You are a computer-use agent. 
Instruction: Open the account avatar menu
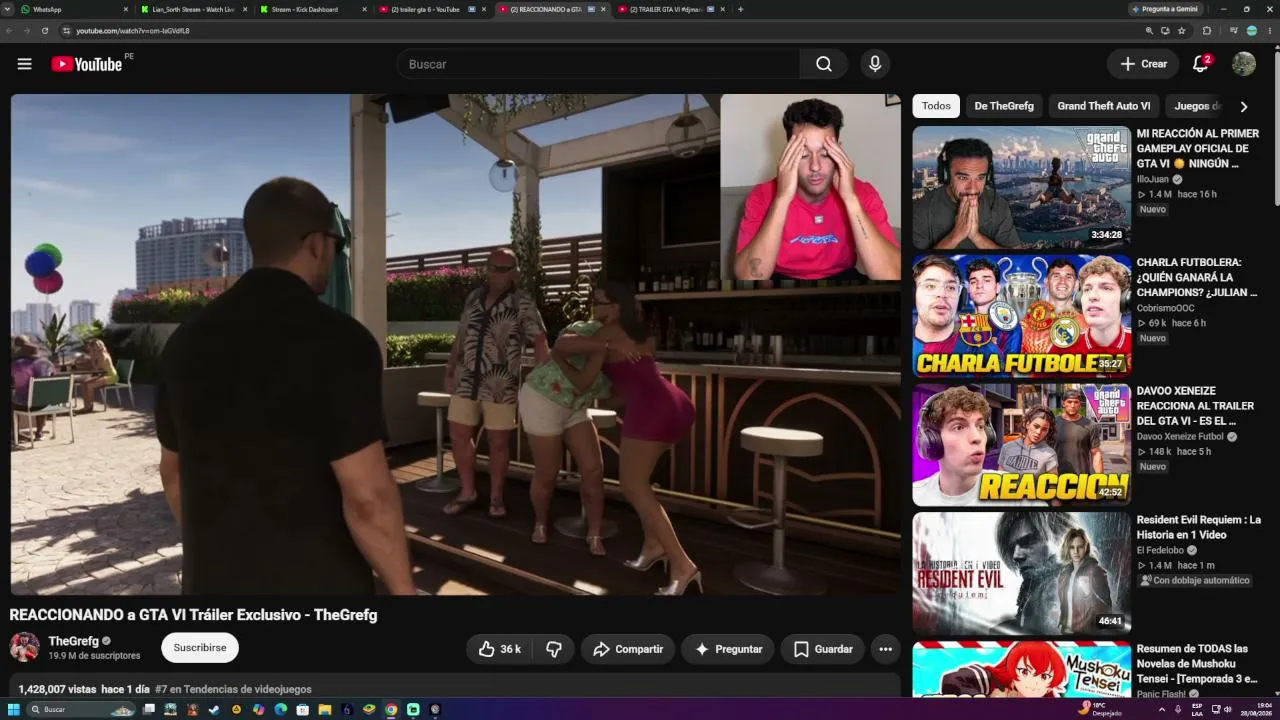(x=1244, y=64)
